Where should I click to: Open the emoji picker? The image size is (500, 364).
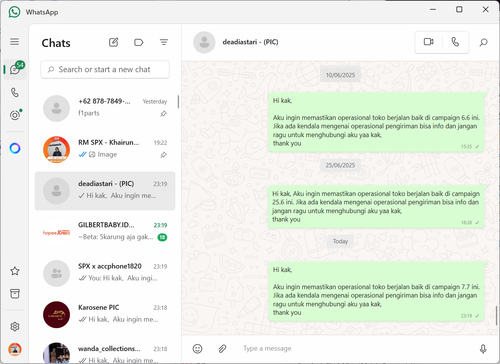click(197, 349)
